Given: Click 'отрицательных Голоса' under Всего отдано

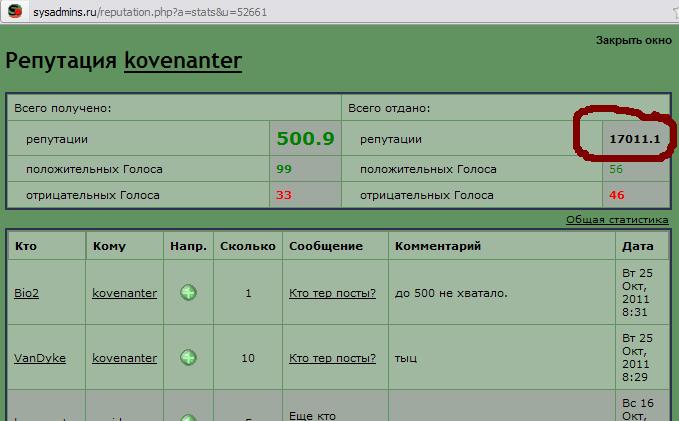Looking at the screenshot, I should (427, 195).
